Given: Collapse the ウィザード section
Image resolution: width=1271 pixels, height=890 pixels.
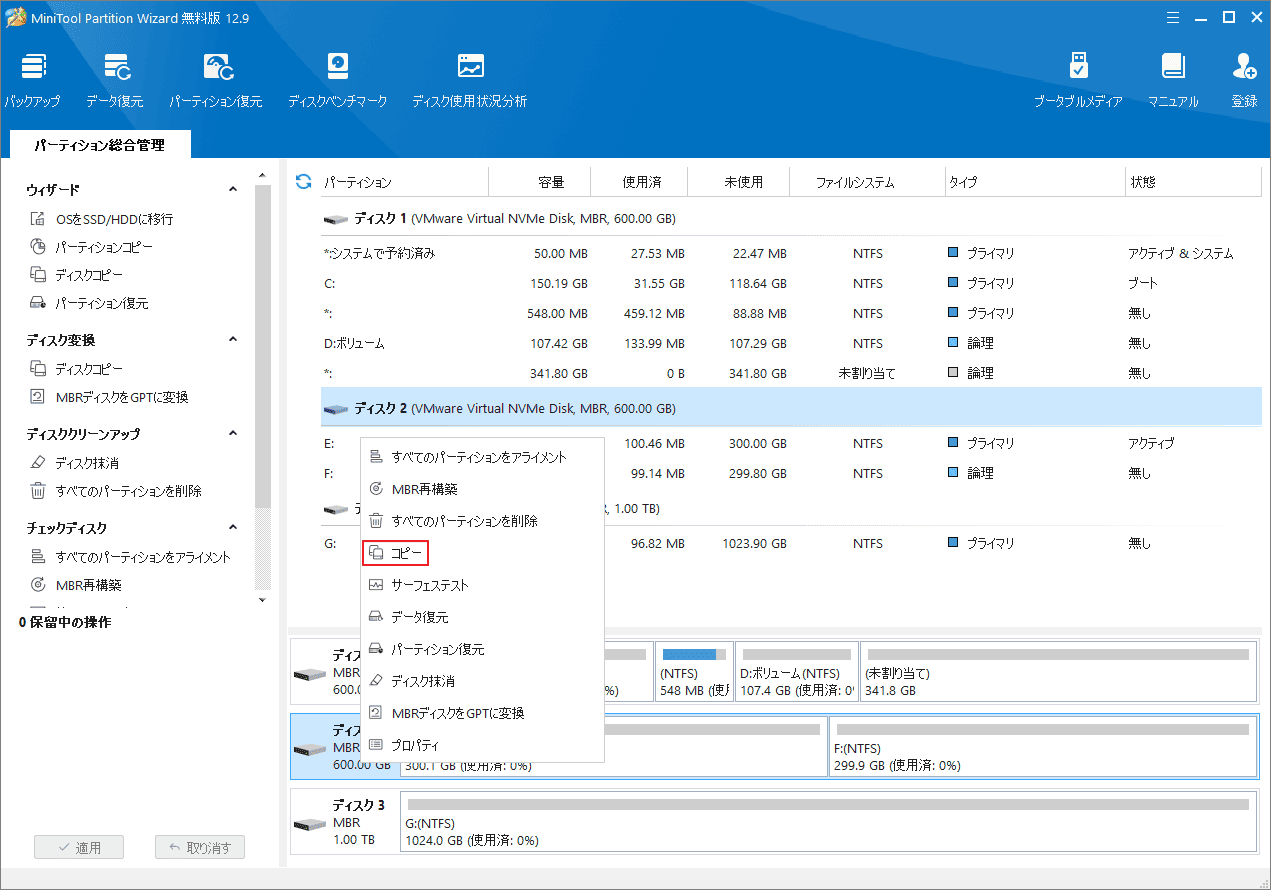Looking at the screenshot, I should [x=233, y=189].
